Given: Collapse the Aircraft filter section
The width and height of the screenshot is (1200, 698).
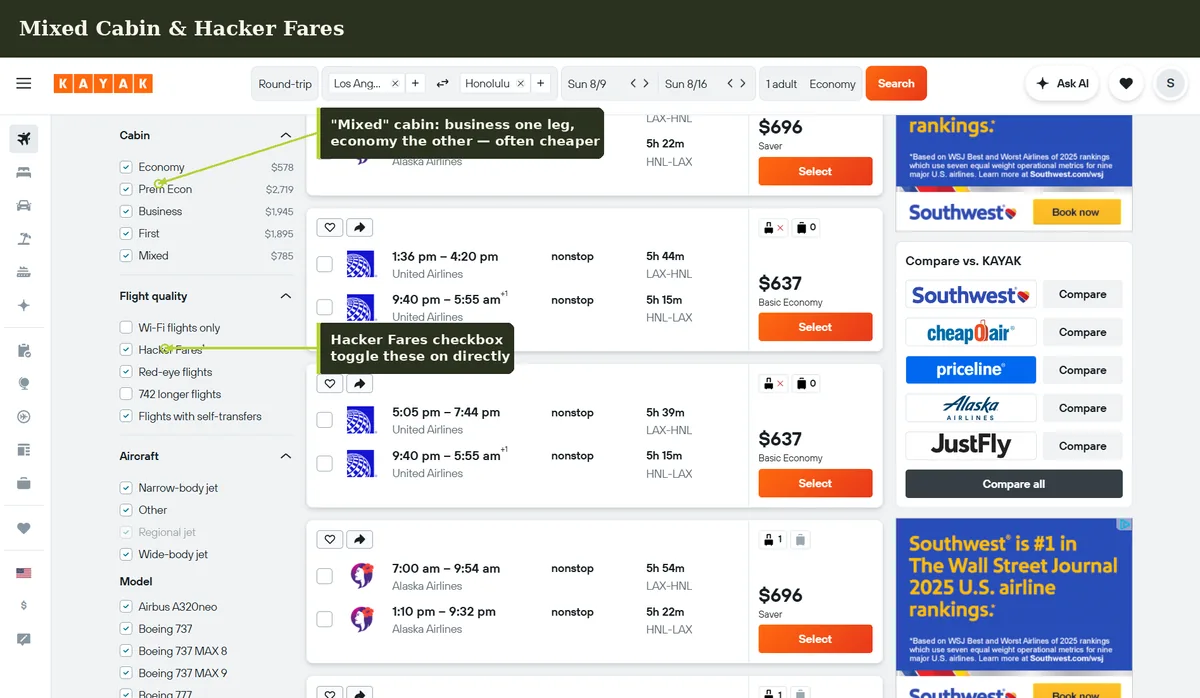Looking at the screenshot, I should pos(286,456).
